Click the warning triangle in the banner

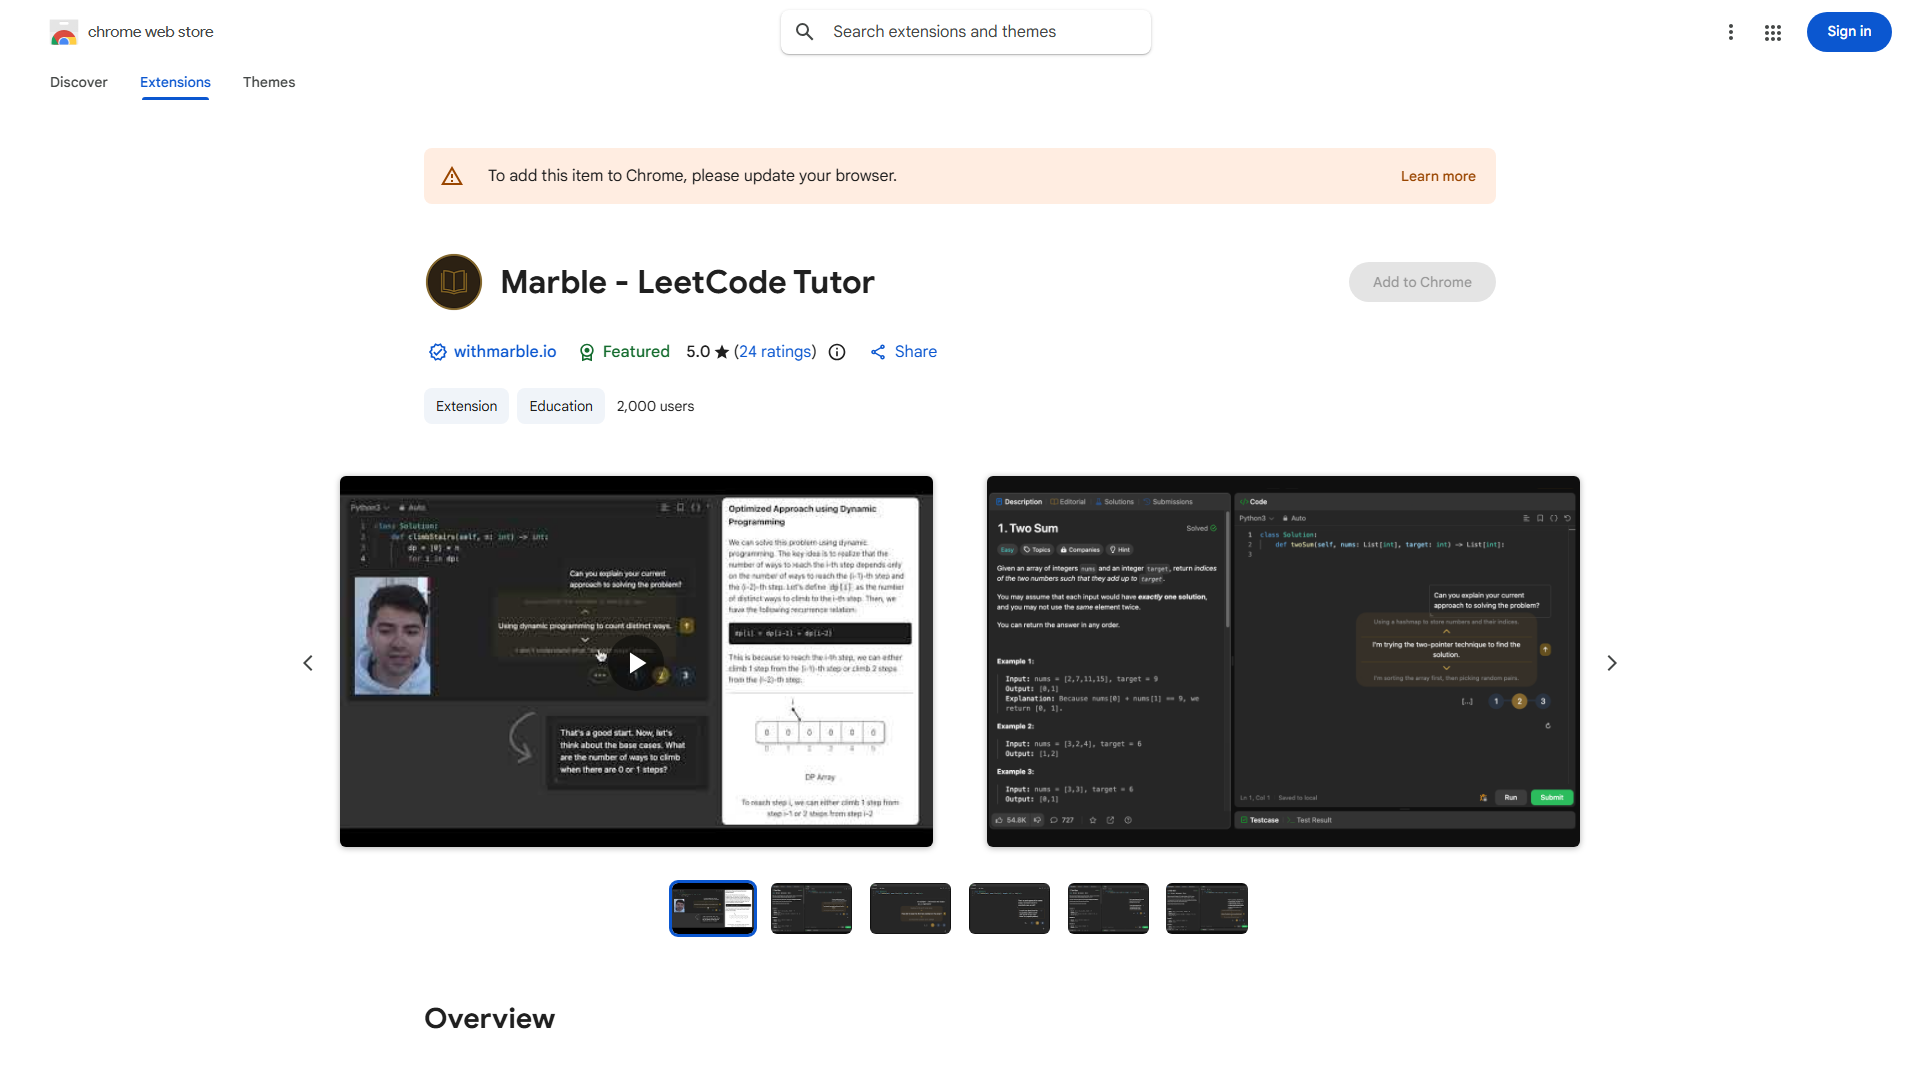(x=452, y=175)
